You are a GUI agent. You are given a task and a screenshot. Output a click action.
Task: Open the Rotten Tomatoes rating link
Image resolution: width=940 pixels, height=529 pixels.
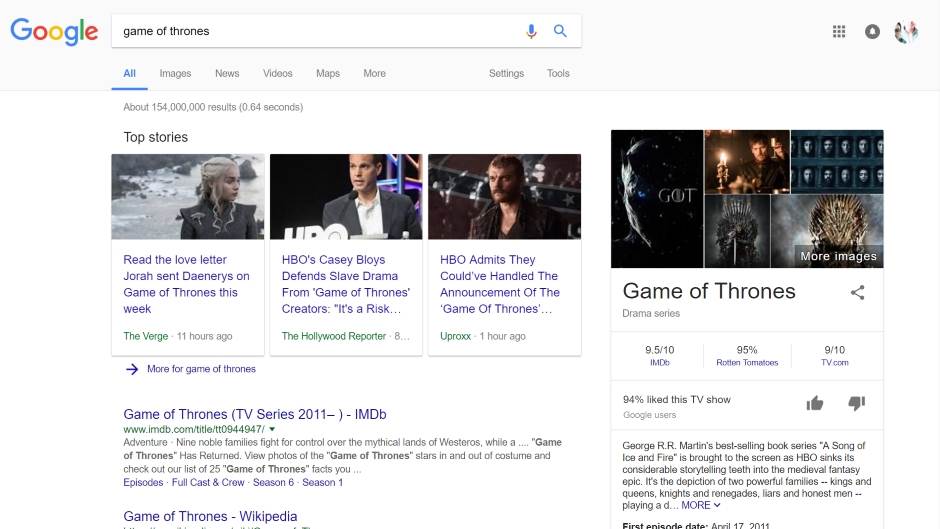(747, 362)
